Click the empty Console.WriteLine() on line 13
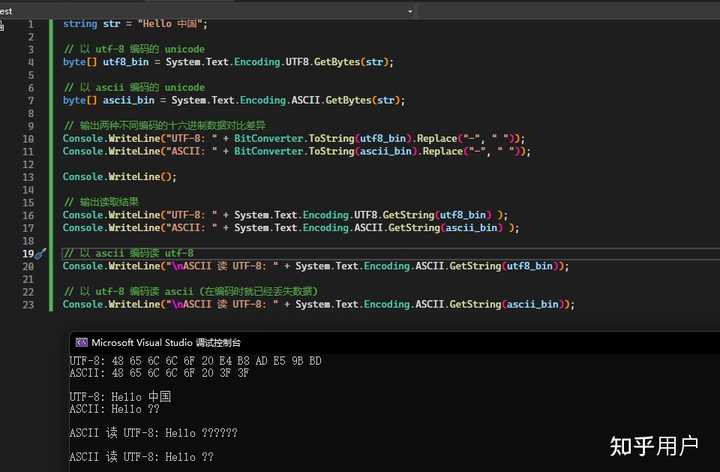The width and height of the screenshot is (720, 472). (x=119, y=177)
